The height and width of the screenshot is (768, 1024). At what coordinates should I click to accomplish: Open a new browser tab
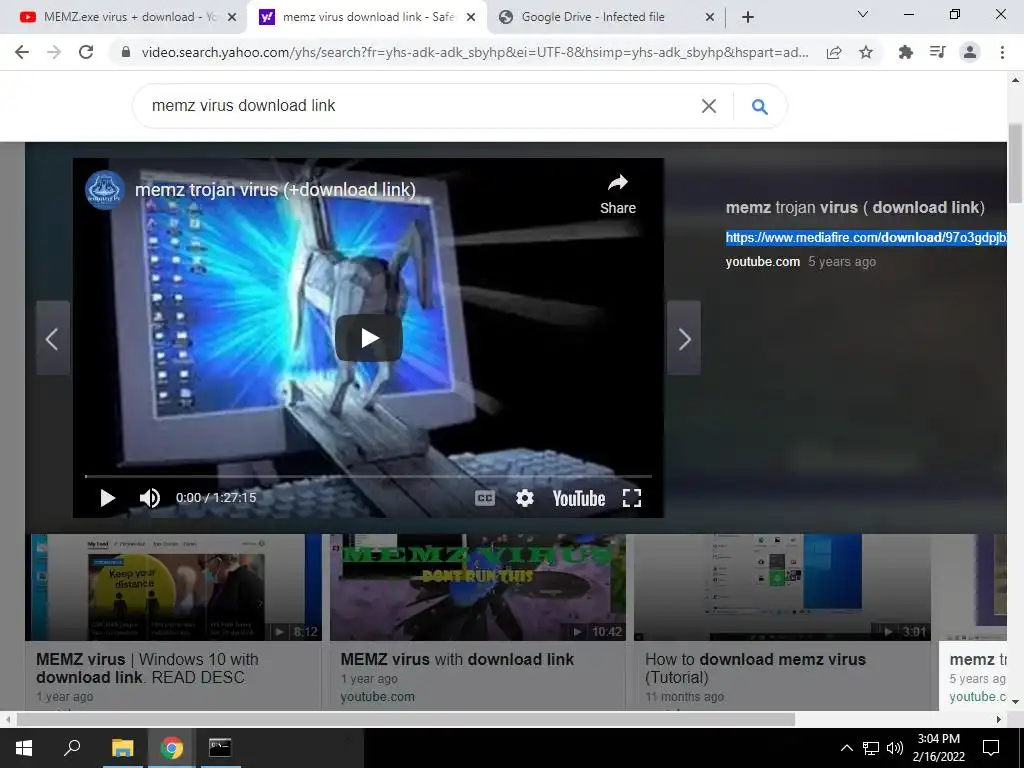tap(748, 18)
